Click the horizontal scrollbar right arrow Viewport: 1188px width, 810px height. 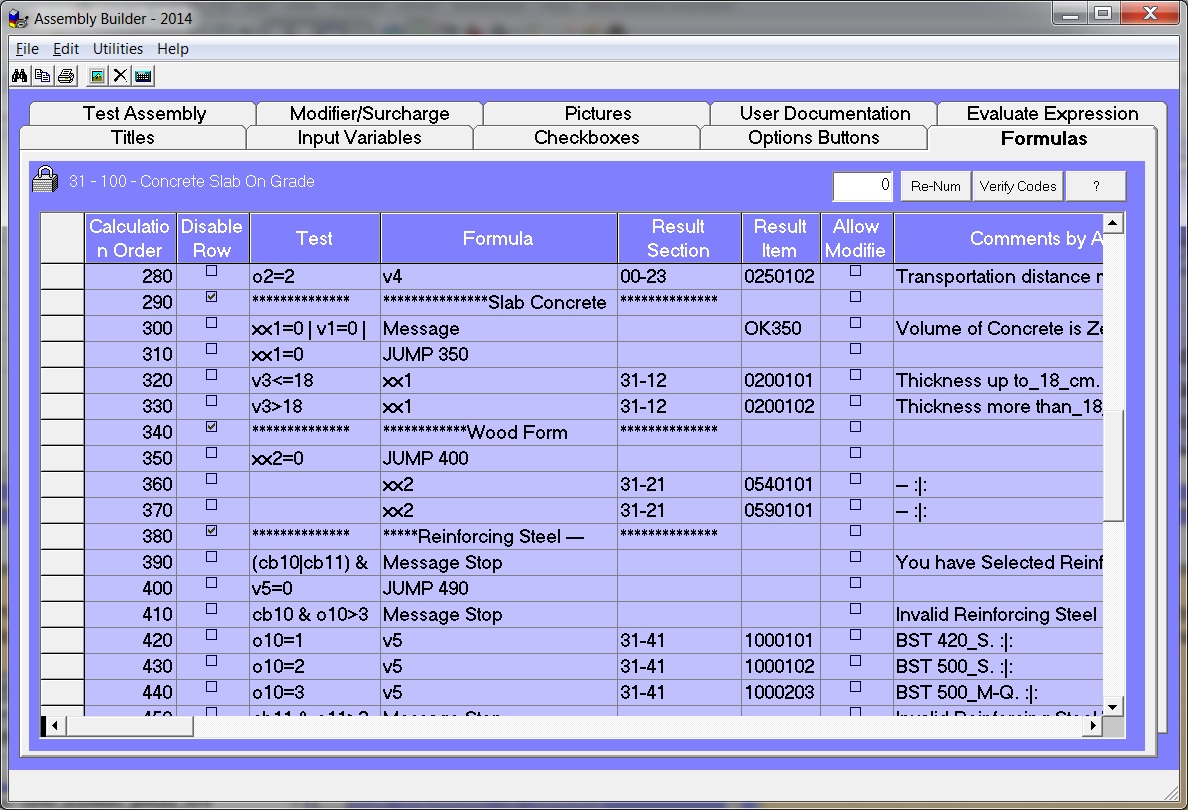tap(1094, 726)
